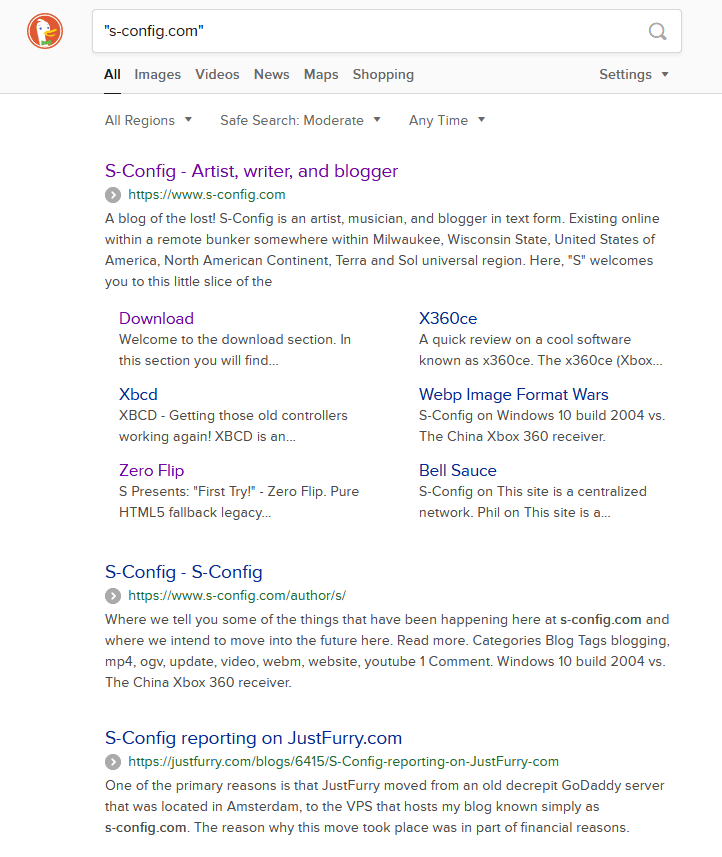Open the Settings dropdown

pos(633,74)
